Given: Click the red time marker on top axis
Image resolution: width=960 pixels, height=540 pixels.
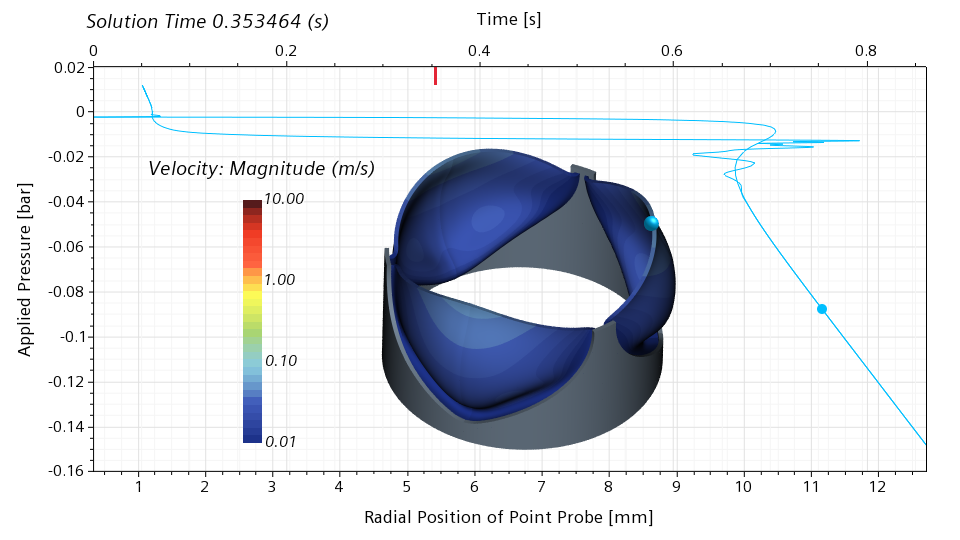Looking at the screenshot, I should 435,76.
